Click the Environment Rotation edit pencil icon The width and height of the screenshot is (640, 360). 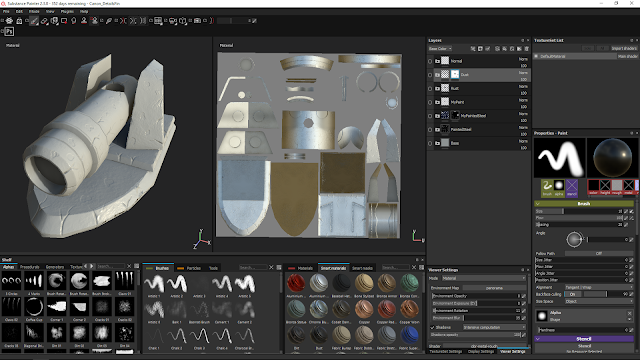coord(523,311)
